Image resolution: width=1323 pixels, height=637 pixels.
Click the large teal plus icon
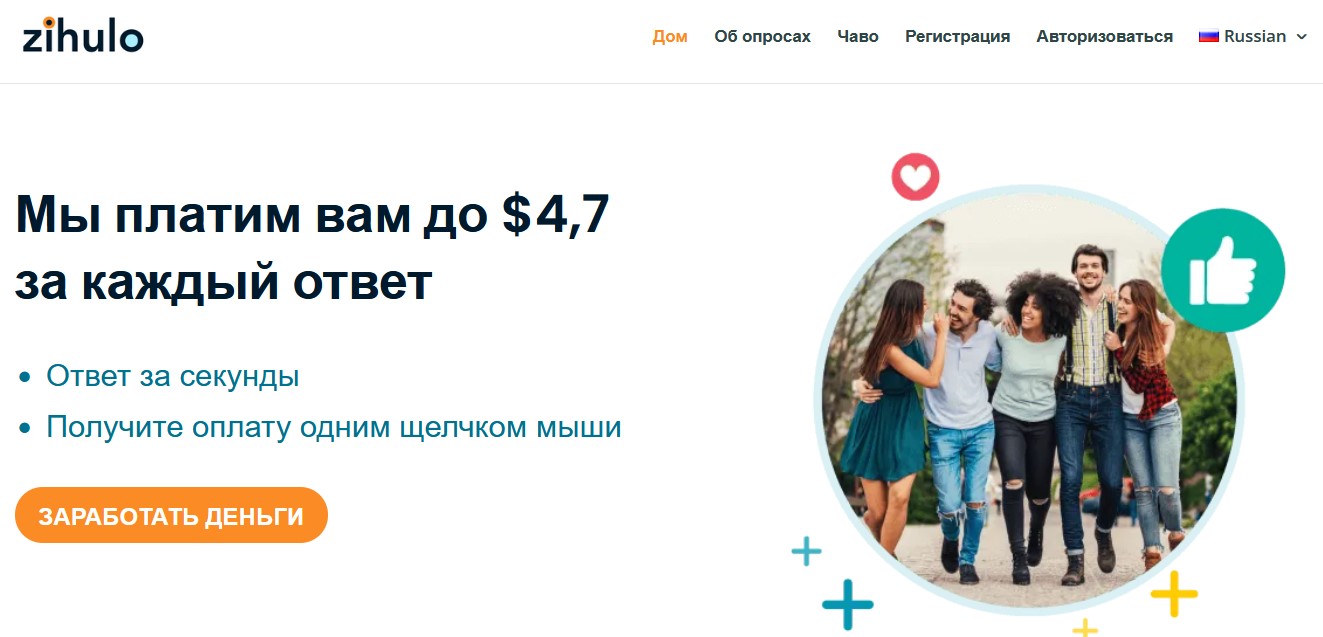[x=848, y=604]
